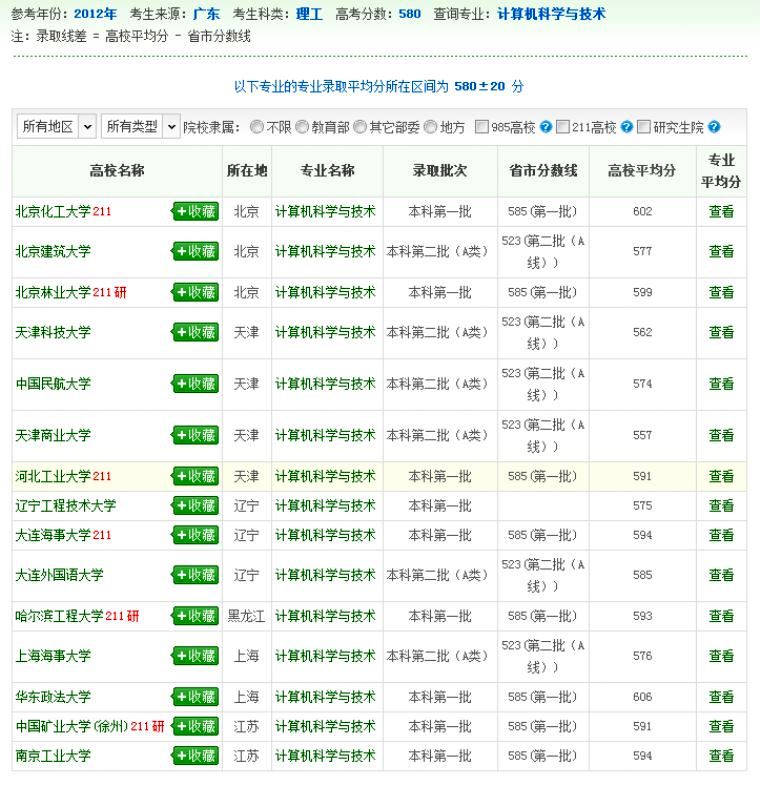Image resolution: width=760 pixels, height=785 pixels.
Task: Favorite 辽宁工程技术大学 with 收藏 button
Action: pos(195,505)
